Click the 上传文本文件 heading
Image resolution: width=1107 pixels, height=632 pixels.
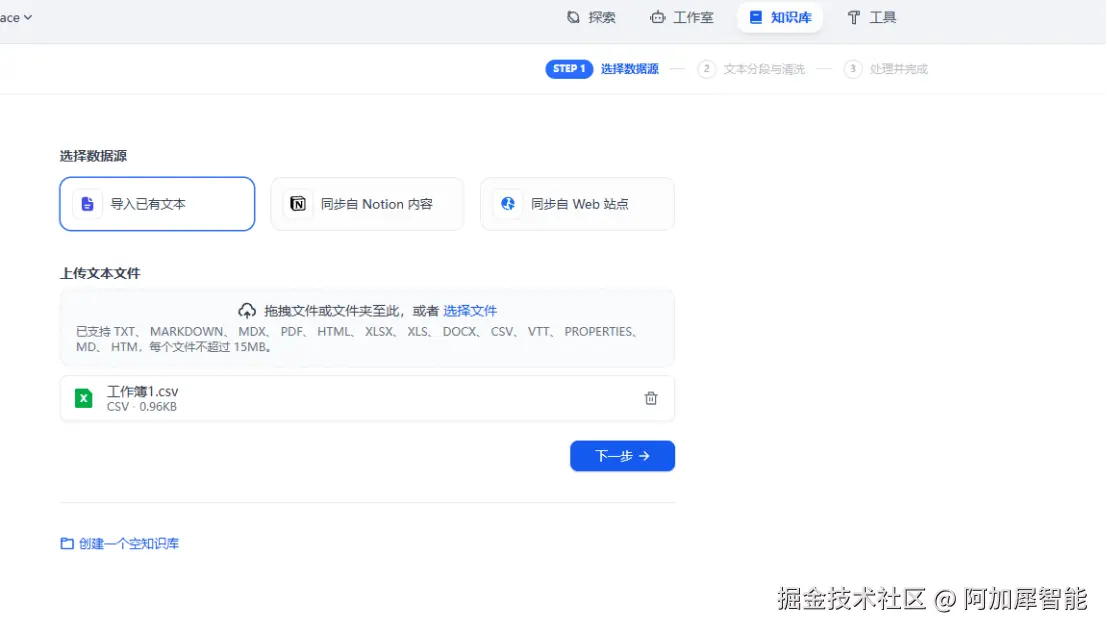(100, 273)
